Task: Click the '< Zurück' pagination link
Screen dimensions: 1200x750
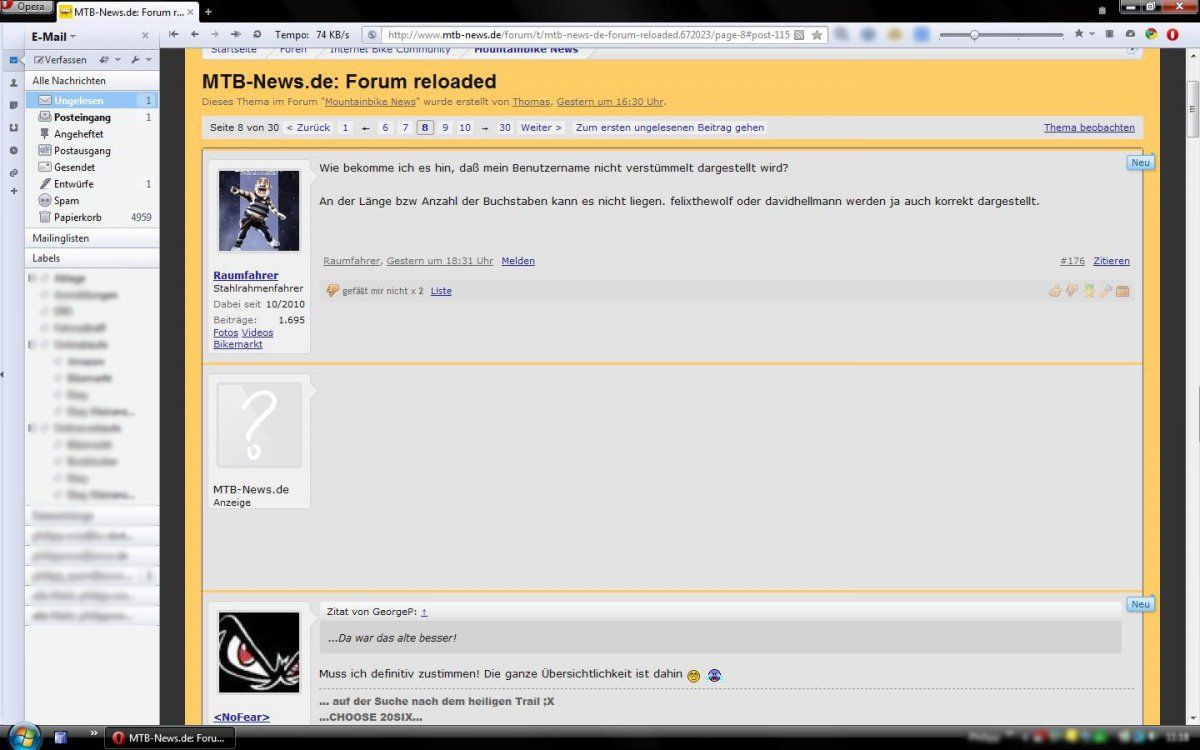Action: click(x=308, y=128)
